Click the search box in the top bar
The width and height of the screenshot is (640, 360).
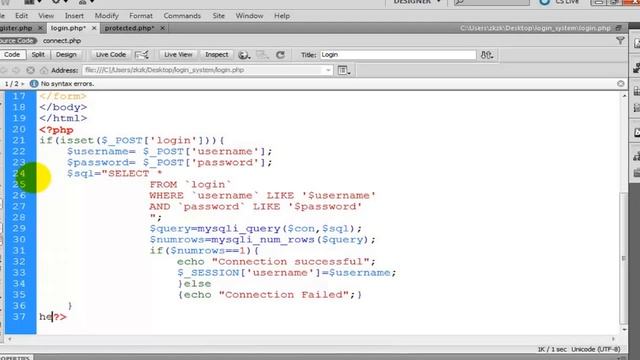click(x=491, y=2)
